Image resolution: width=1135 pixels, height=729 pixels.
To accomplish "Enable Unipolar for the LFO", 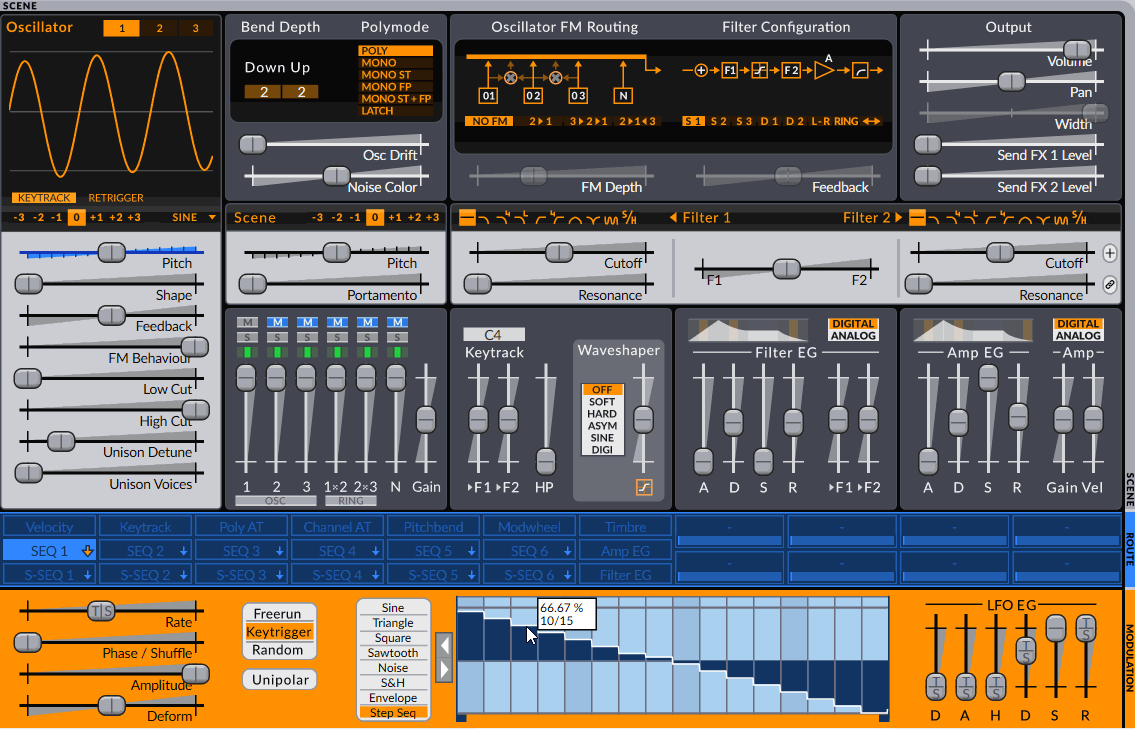I will [280, 680].
